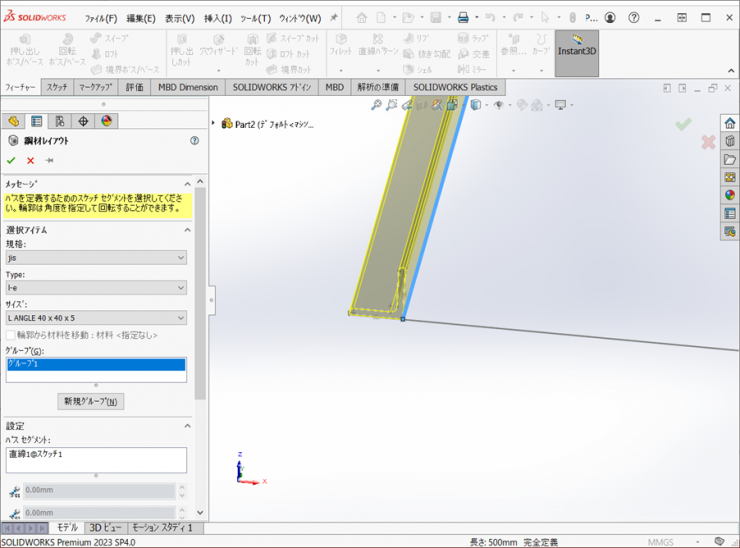Viewport: 740px width, 548px height.
Task: Open the Type dropdown
Action: (x=95, y=288)
